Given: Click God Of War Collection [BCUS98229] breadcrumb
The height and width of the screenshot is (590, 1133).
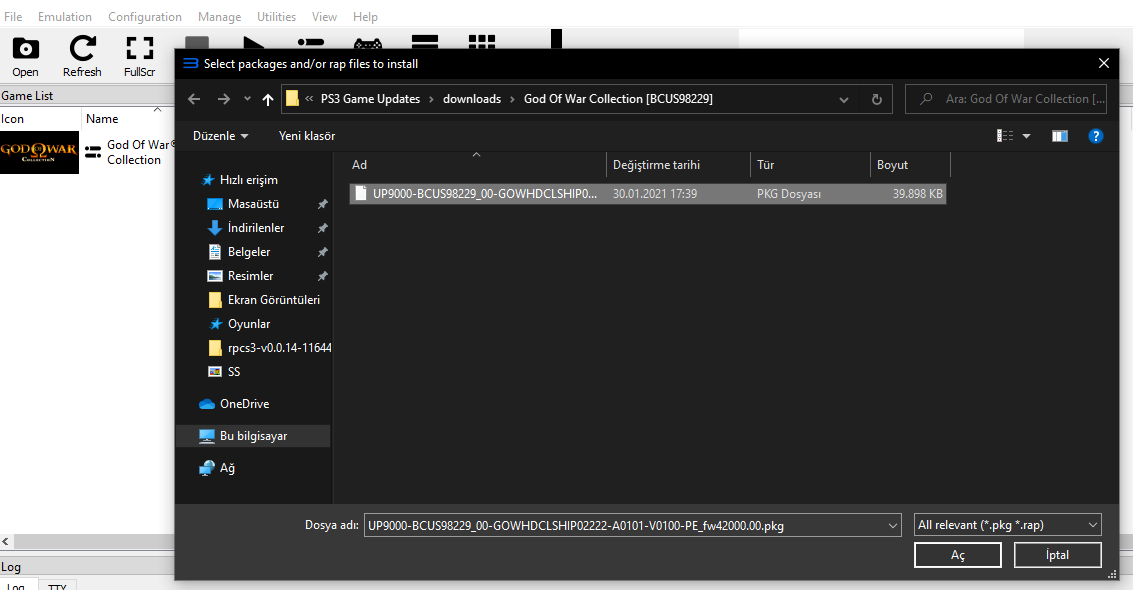Looking at the screenshot, I should point(618,99).
